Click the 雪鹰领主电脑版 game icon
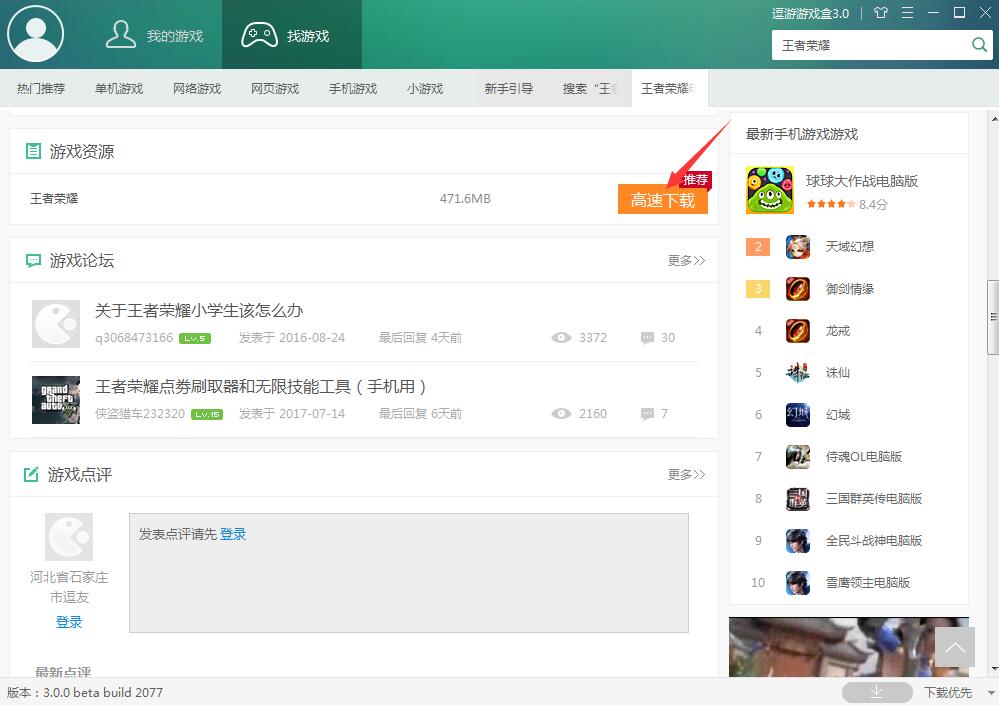999x705 pixels. click(x=798, y=583)
